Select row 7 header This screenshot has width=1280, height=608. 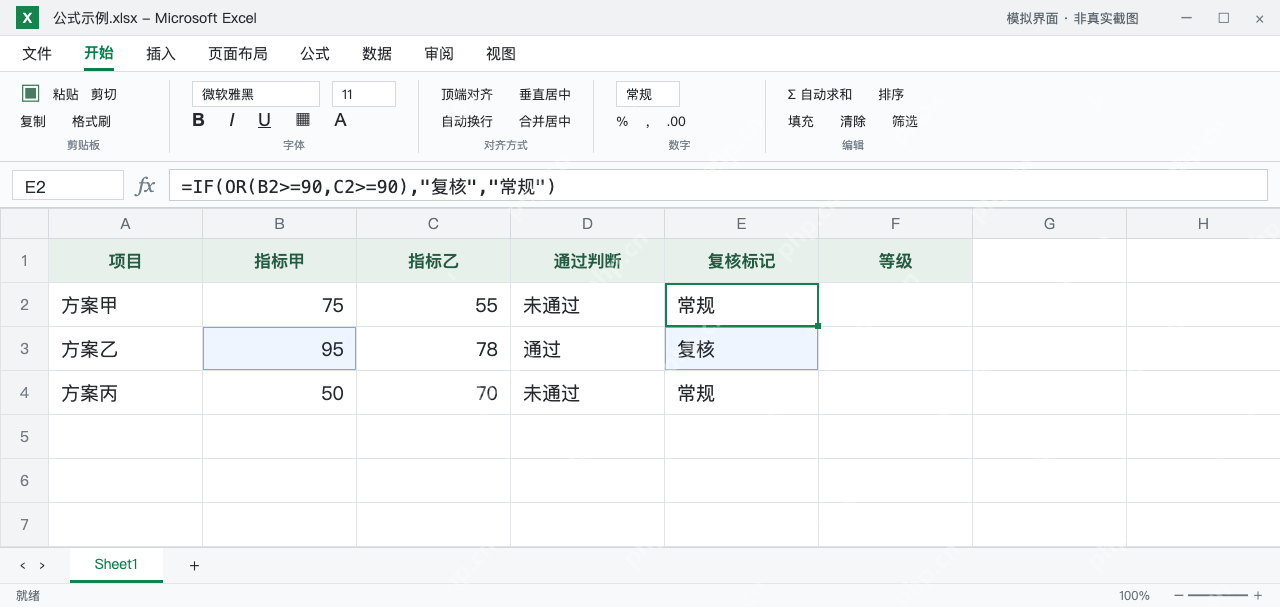24,525
